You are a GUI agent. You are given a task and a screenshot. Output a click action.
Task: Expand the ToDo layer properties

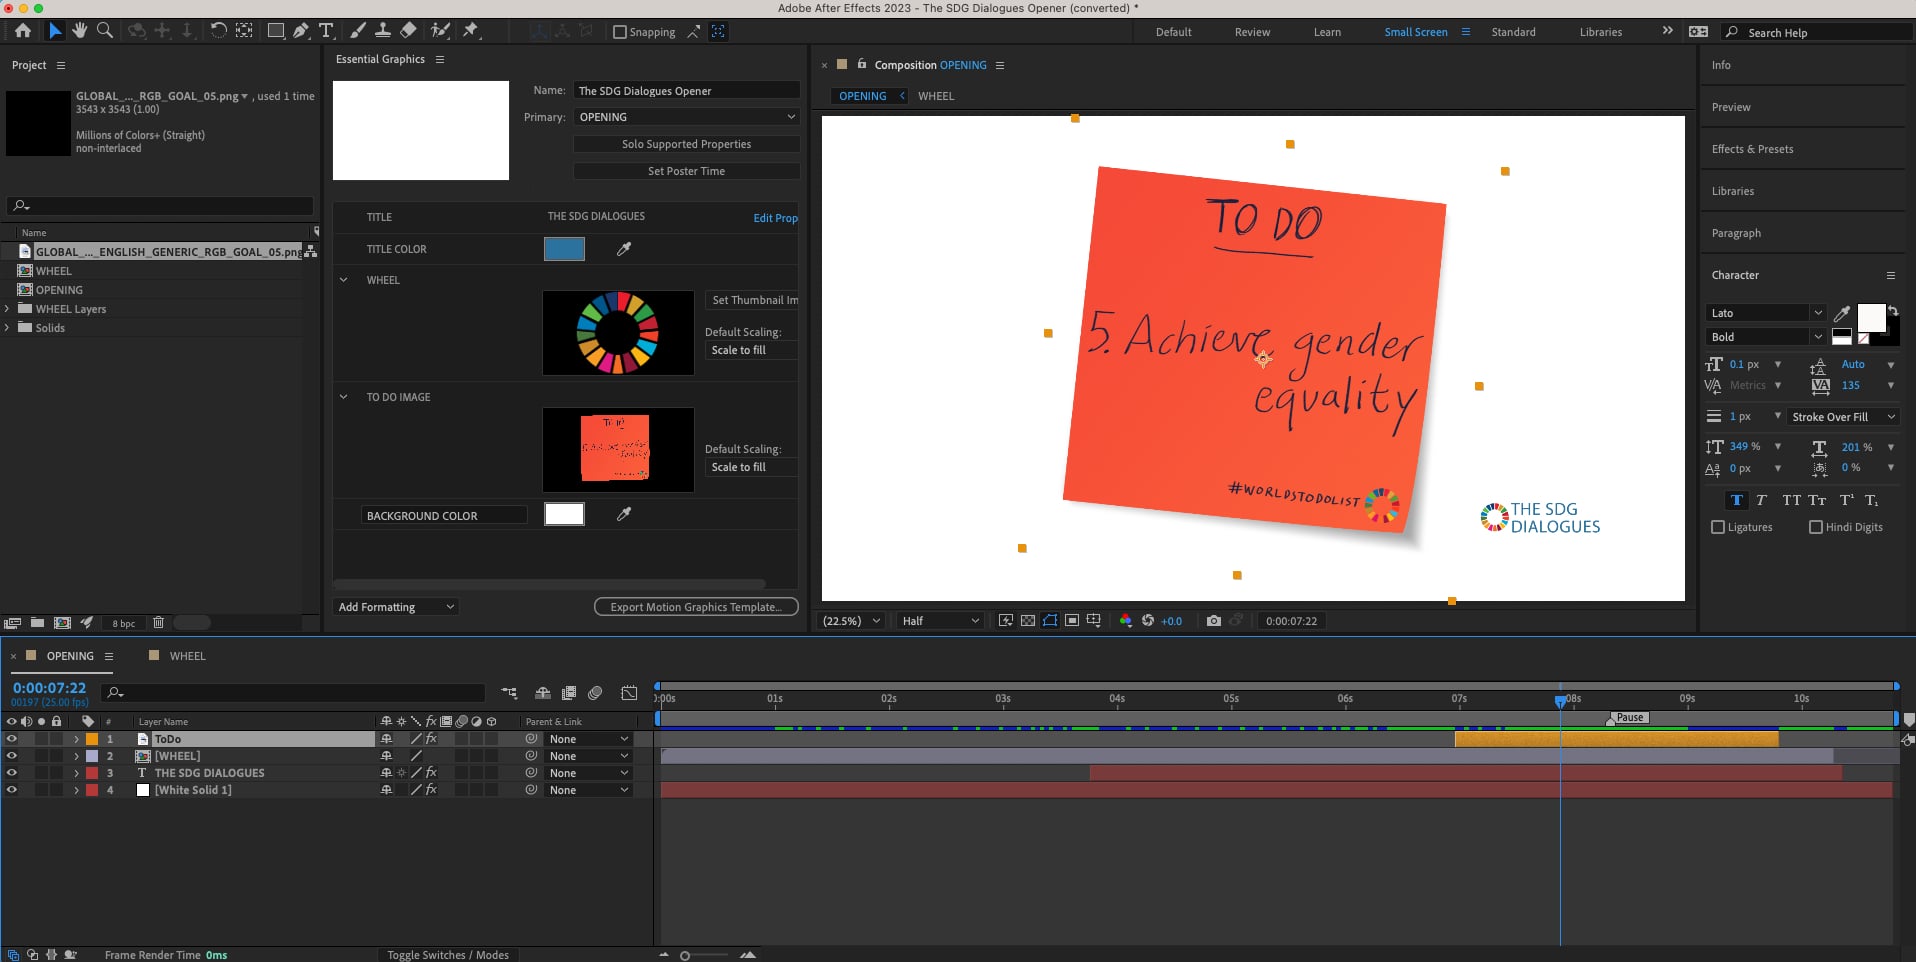pos(76,739)
